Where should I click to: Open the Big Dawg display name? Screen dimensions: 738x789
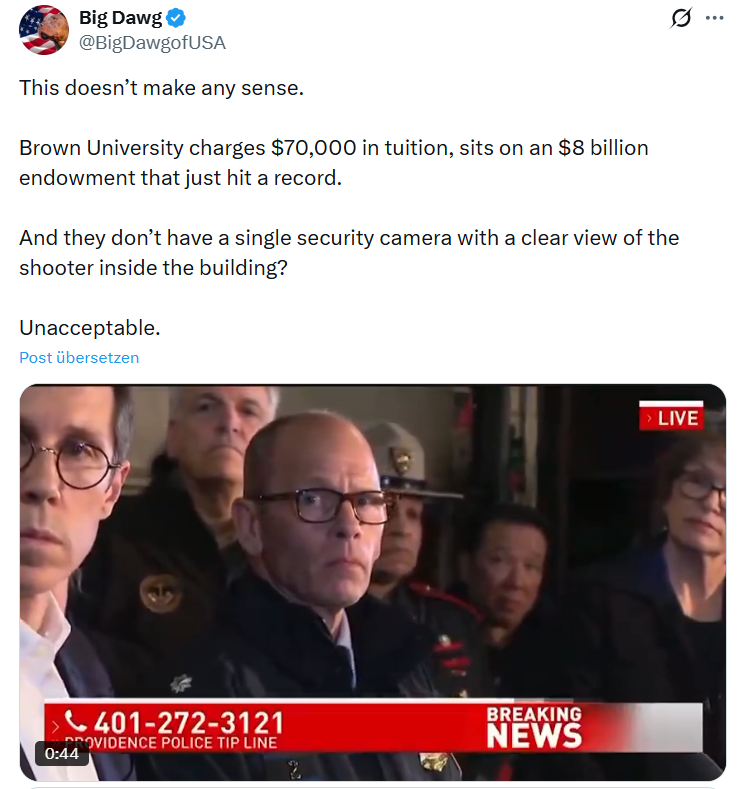121,18
